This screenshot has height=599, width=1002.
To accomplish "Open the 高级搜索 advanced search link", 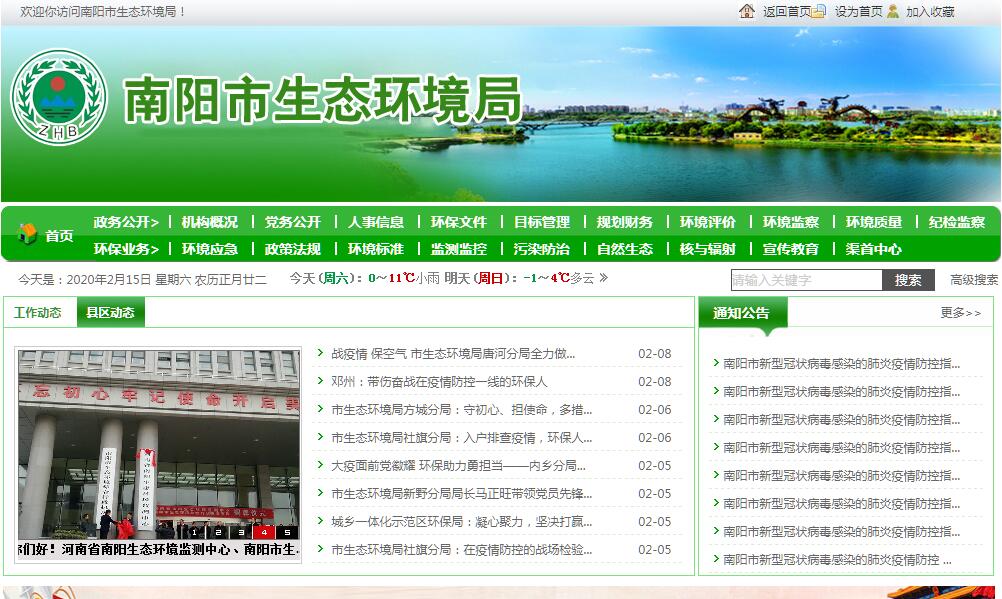I will 973,280.
